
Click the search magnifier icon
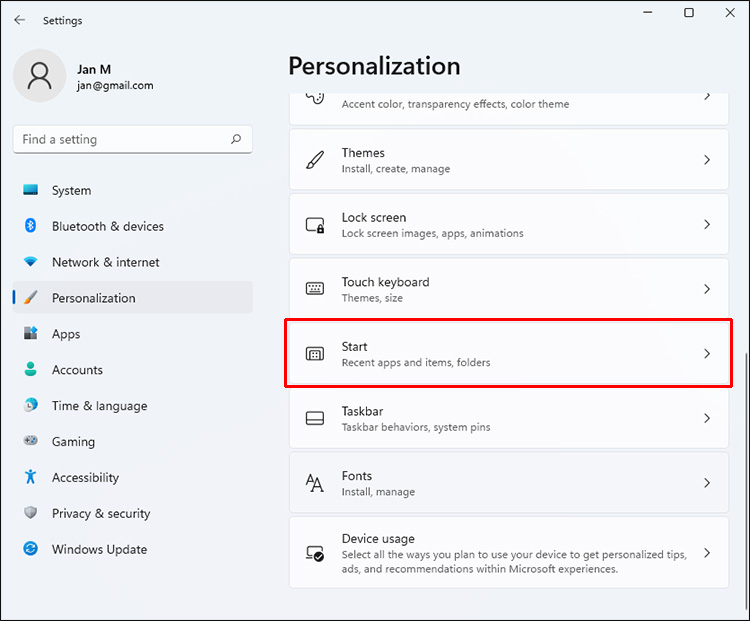coord(236,140)
